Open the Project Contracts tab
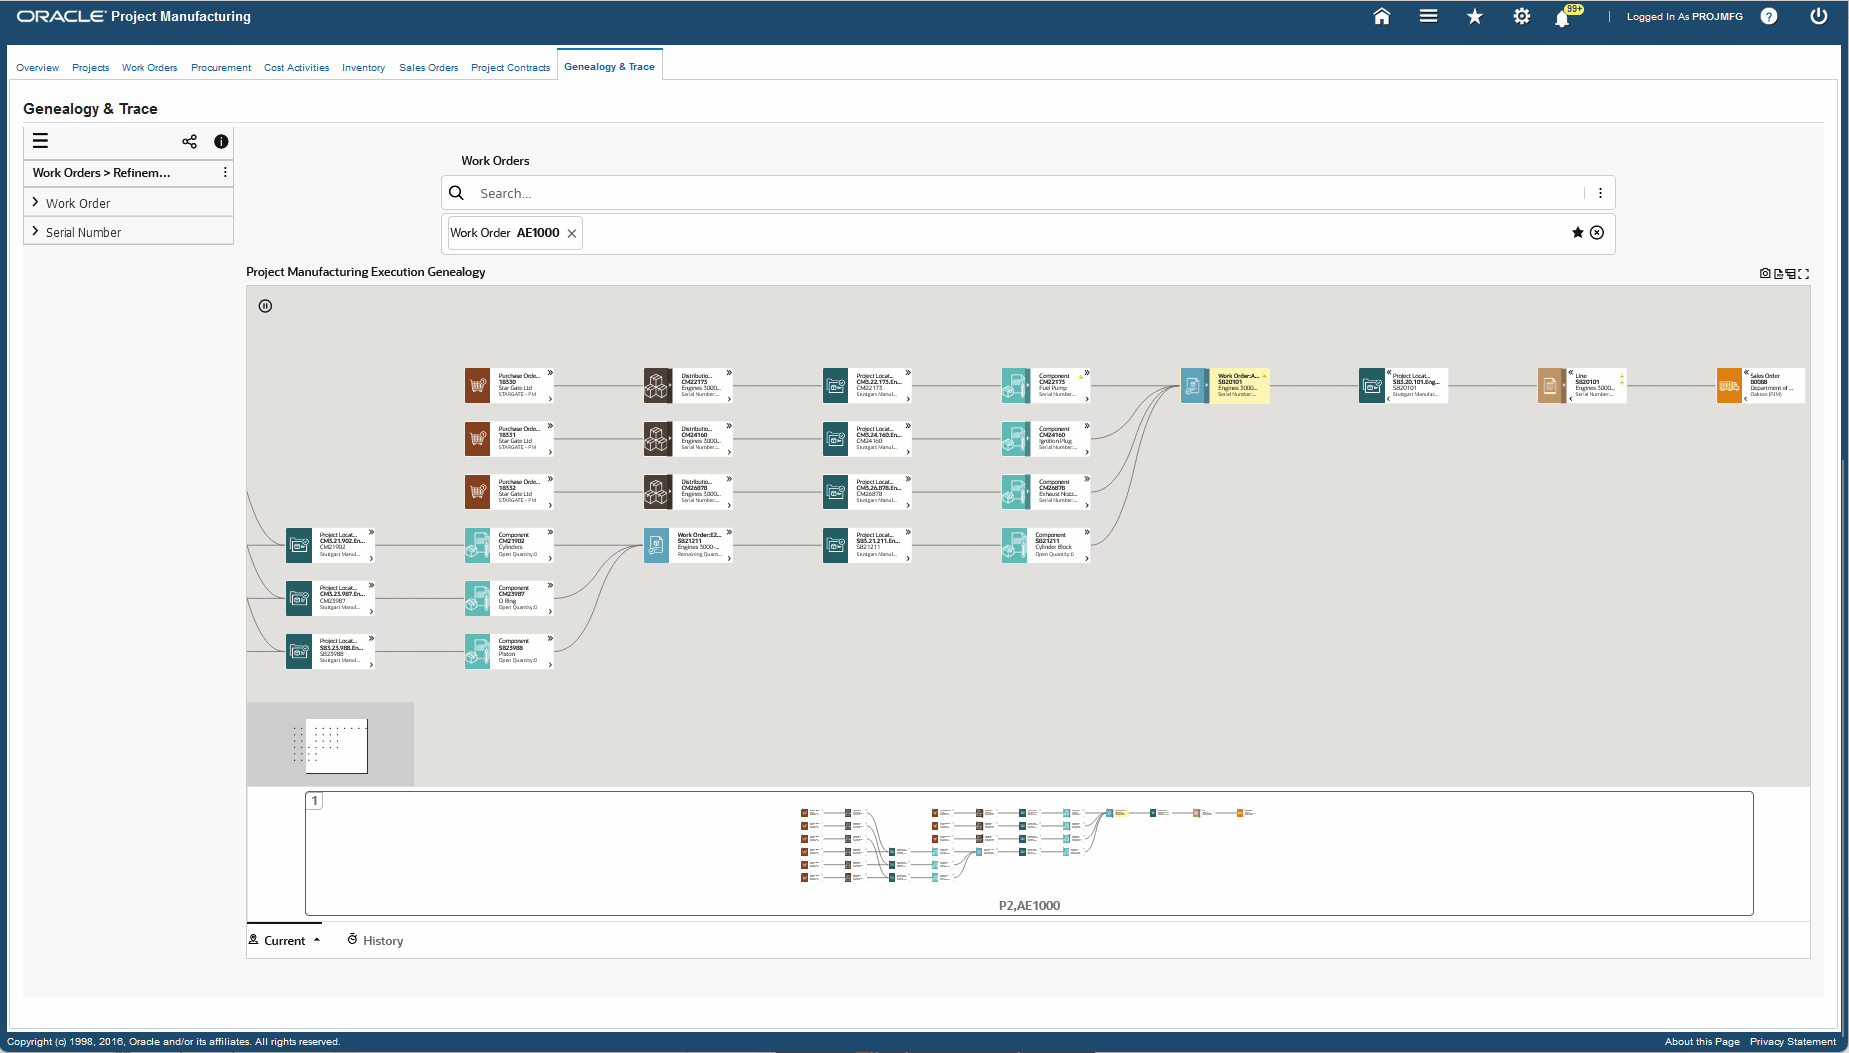This screenshot has height=1053, width=1849. click(511, 68)
